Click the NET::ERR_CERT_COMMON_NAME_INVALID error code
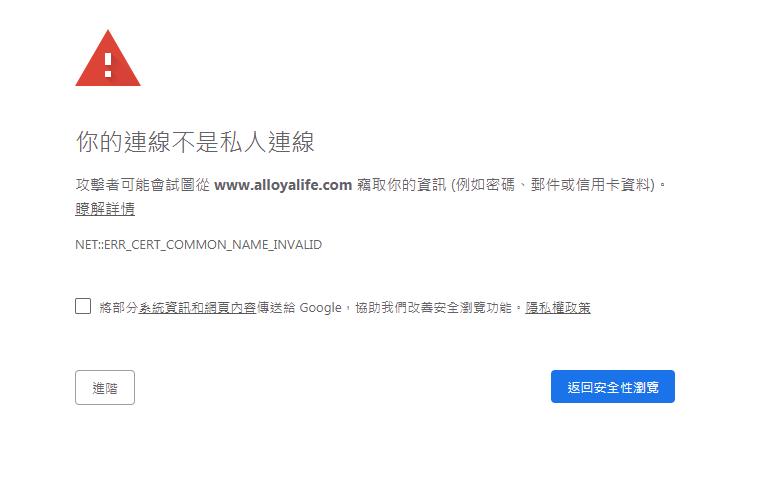This screenshot has height=495, width=773. point(199,245)
